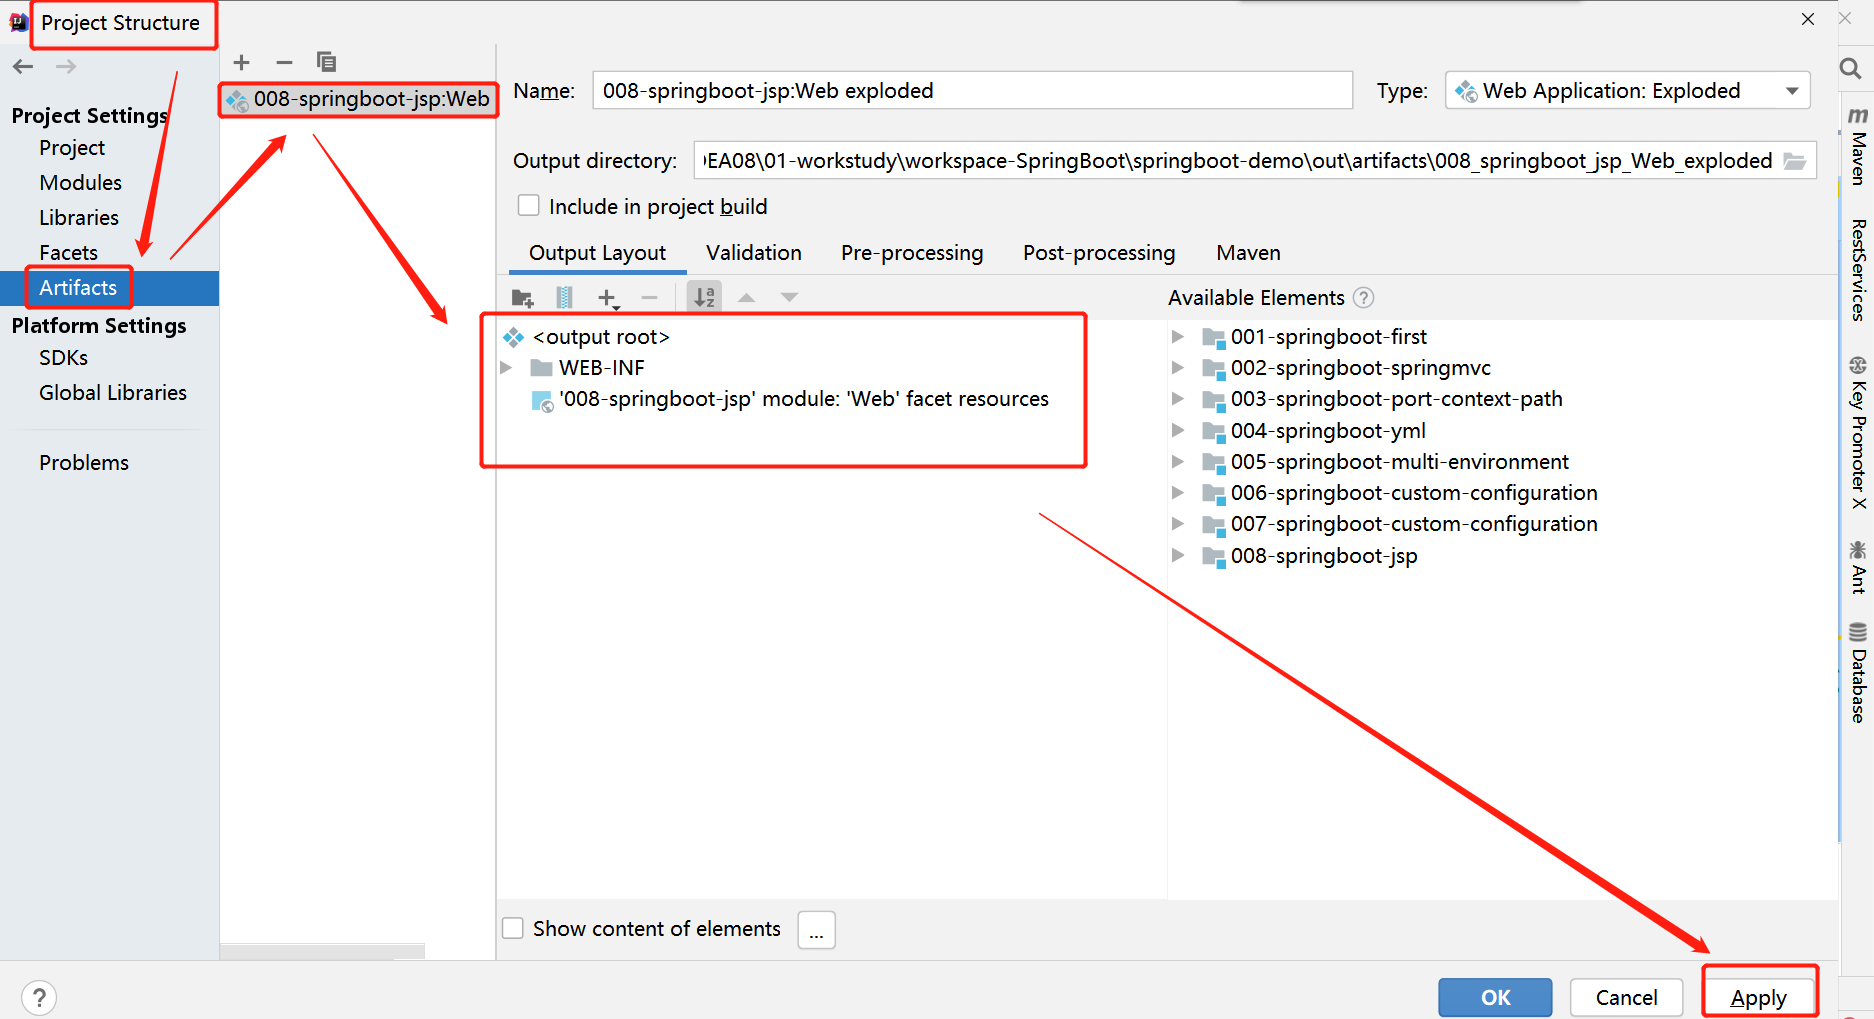Open the Problems page
The image size is (1874, 1019).
[x=84, y=463]
